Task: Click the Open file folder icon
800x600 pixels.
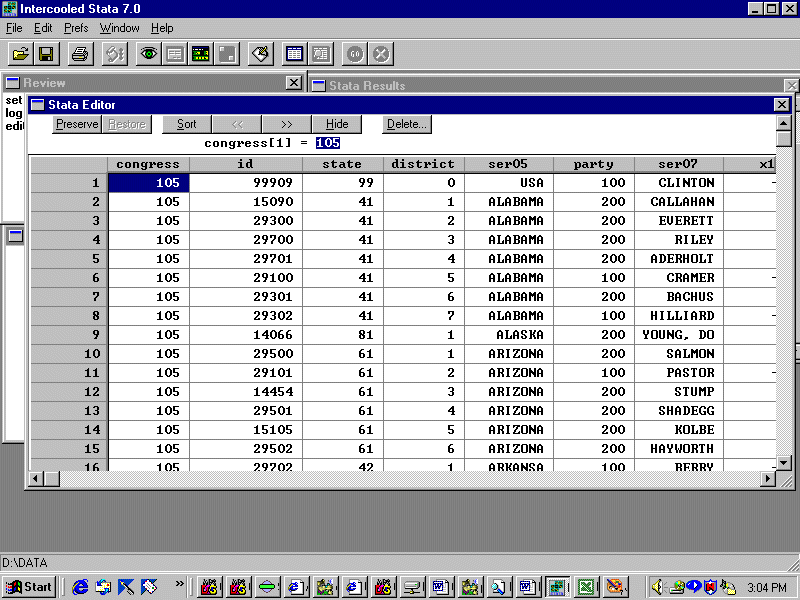Action: pyautogui.click(x=20, y=54)
